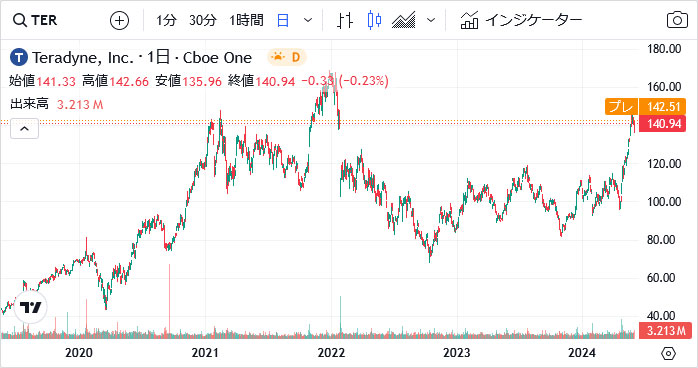The width and height of the screenshot is (698, 368).
Task: Select the 1分 timeframe
Action: [166, 20]
